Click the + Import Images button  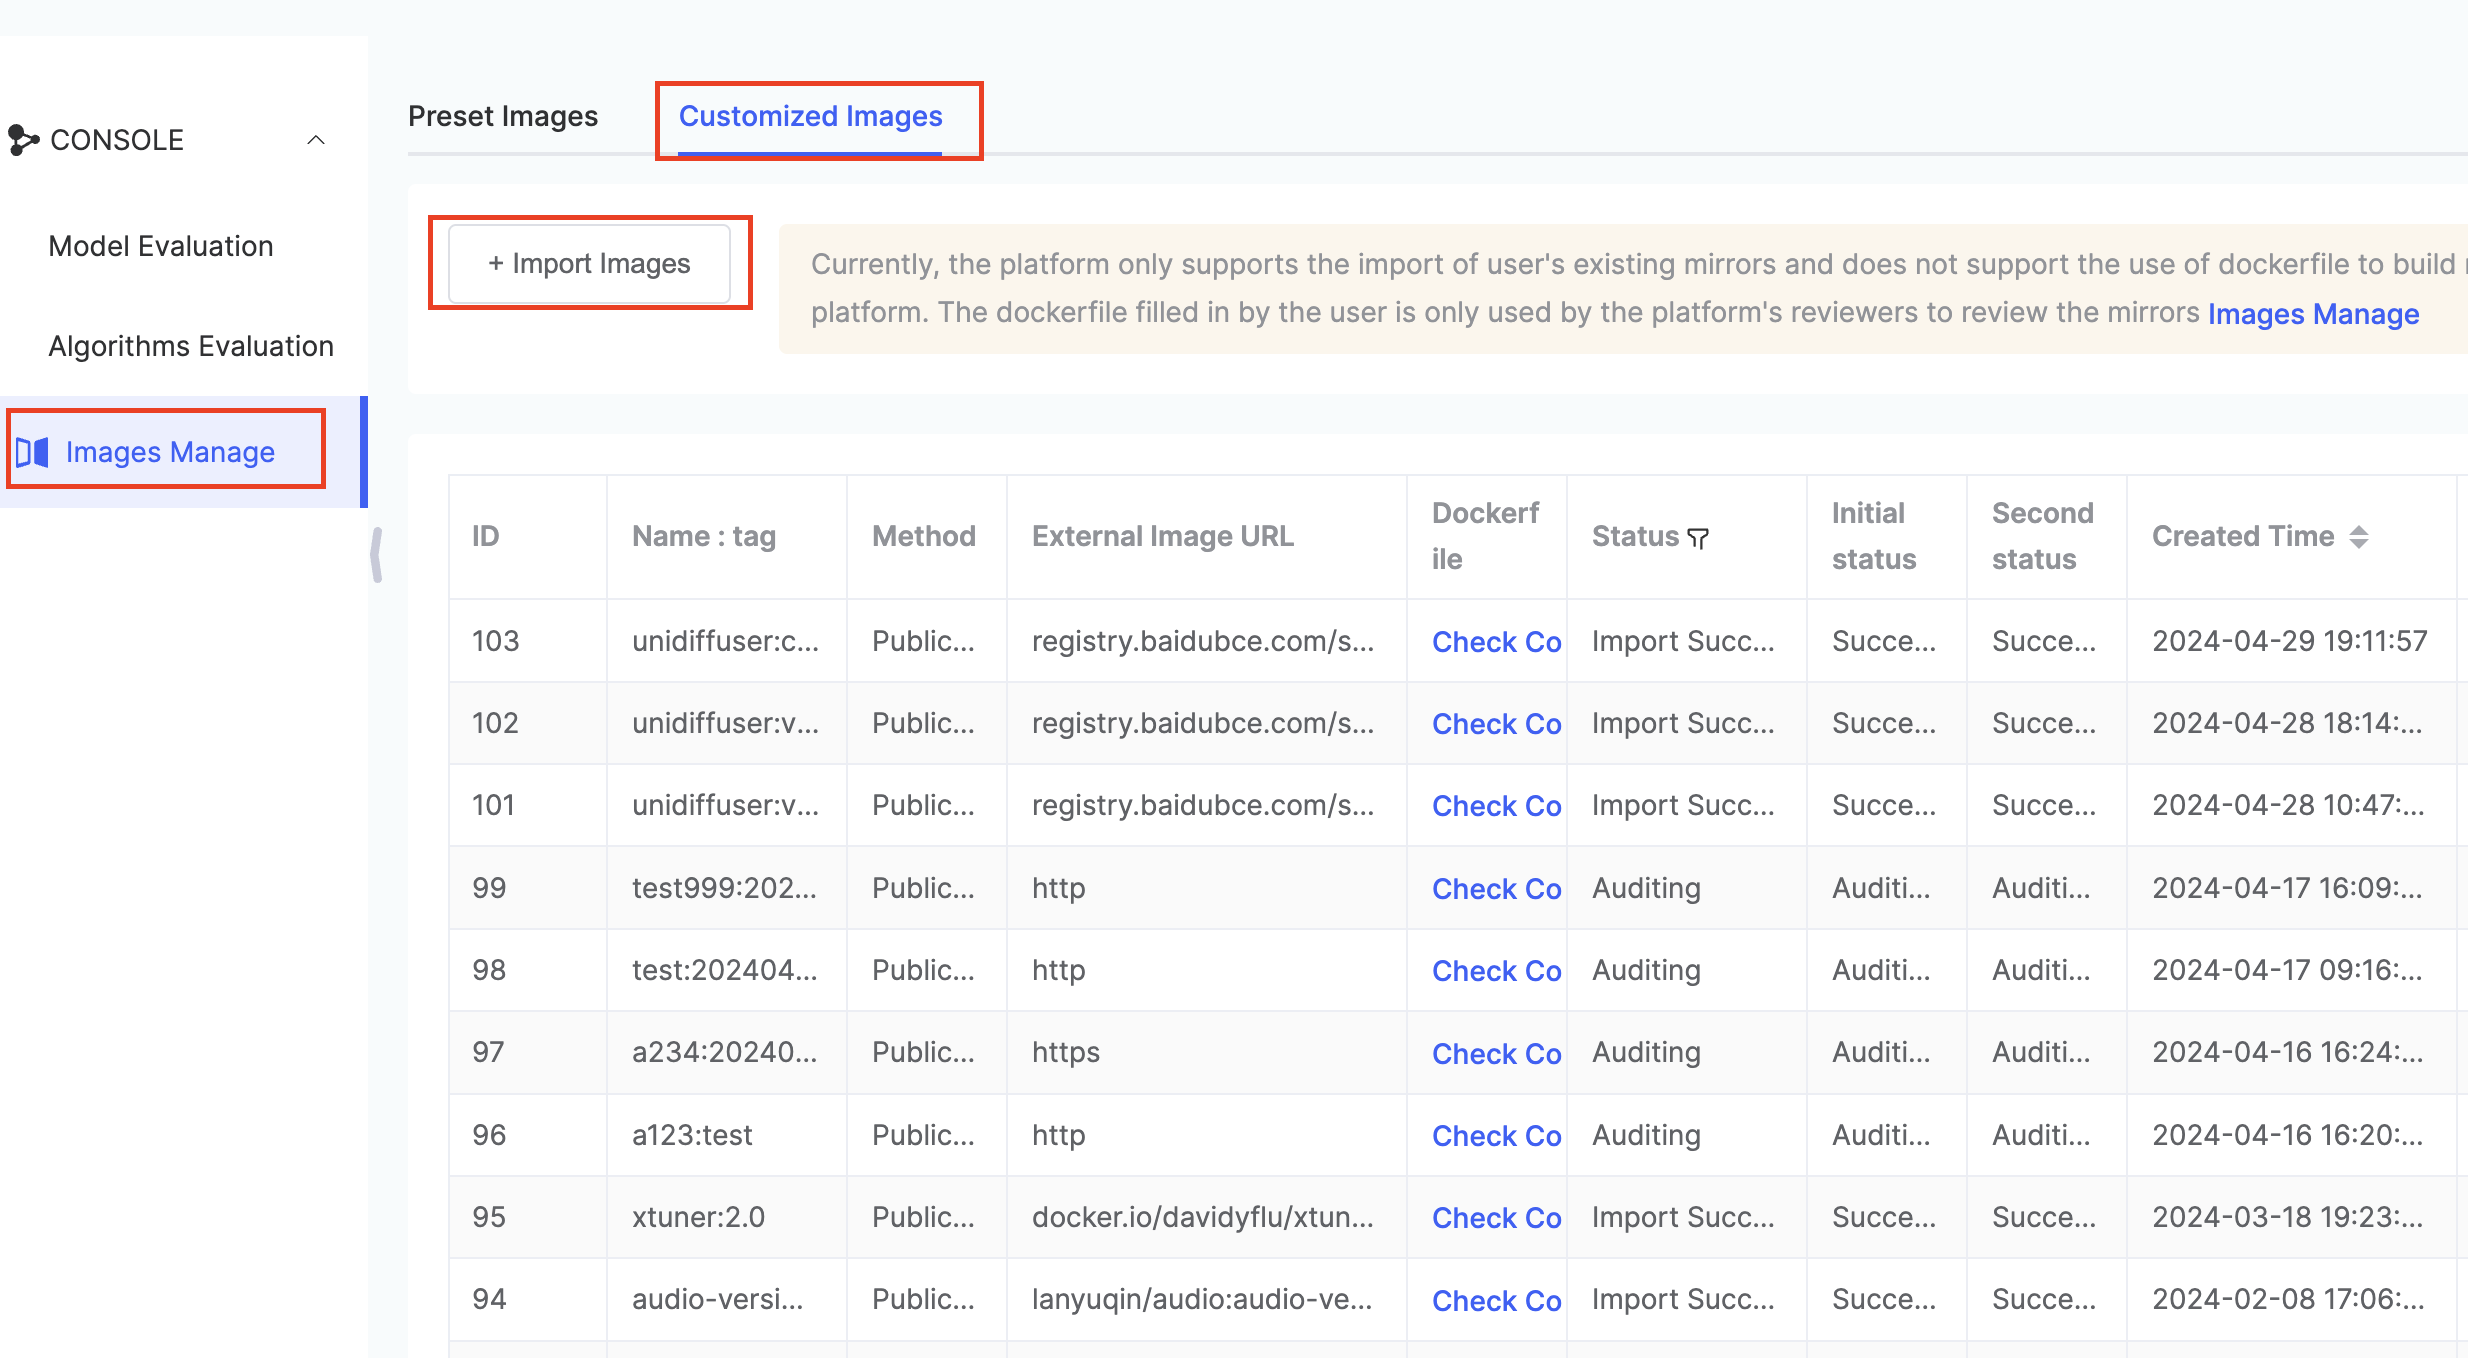click(x=589, y=264)
